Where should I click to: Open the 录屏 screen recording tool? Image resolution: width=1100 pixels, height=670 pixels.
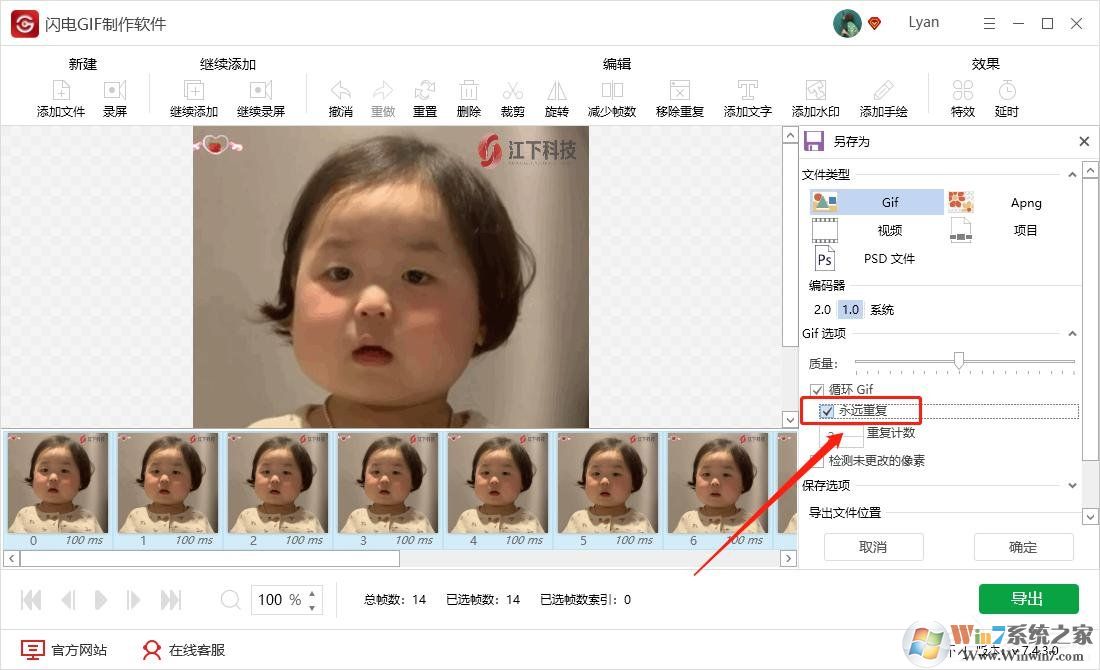point(115,96)
